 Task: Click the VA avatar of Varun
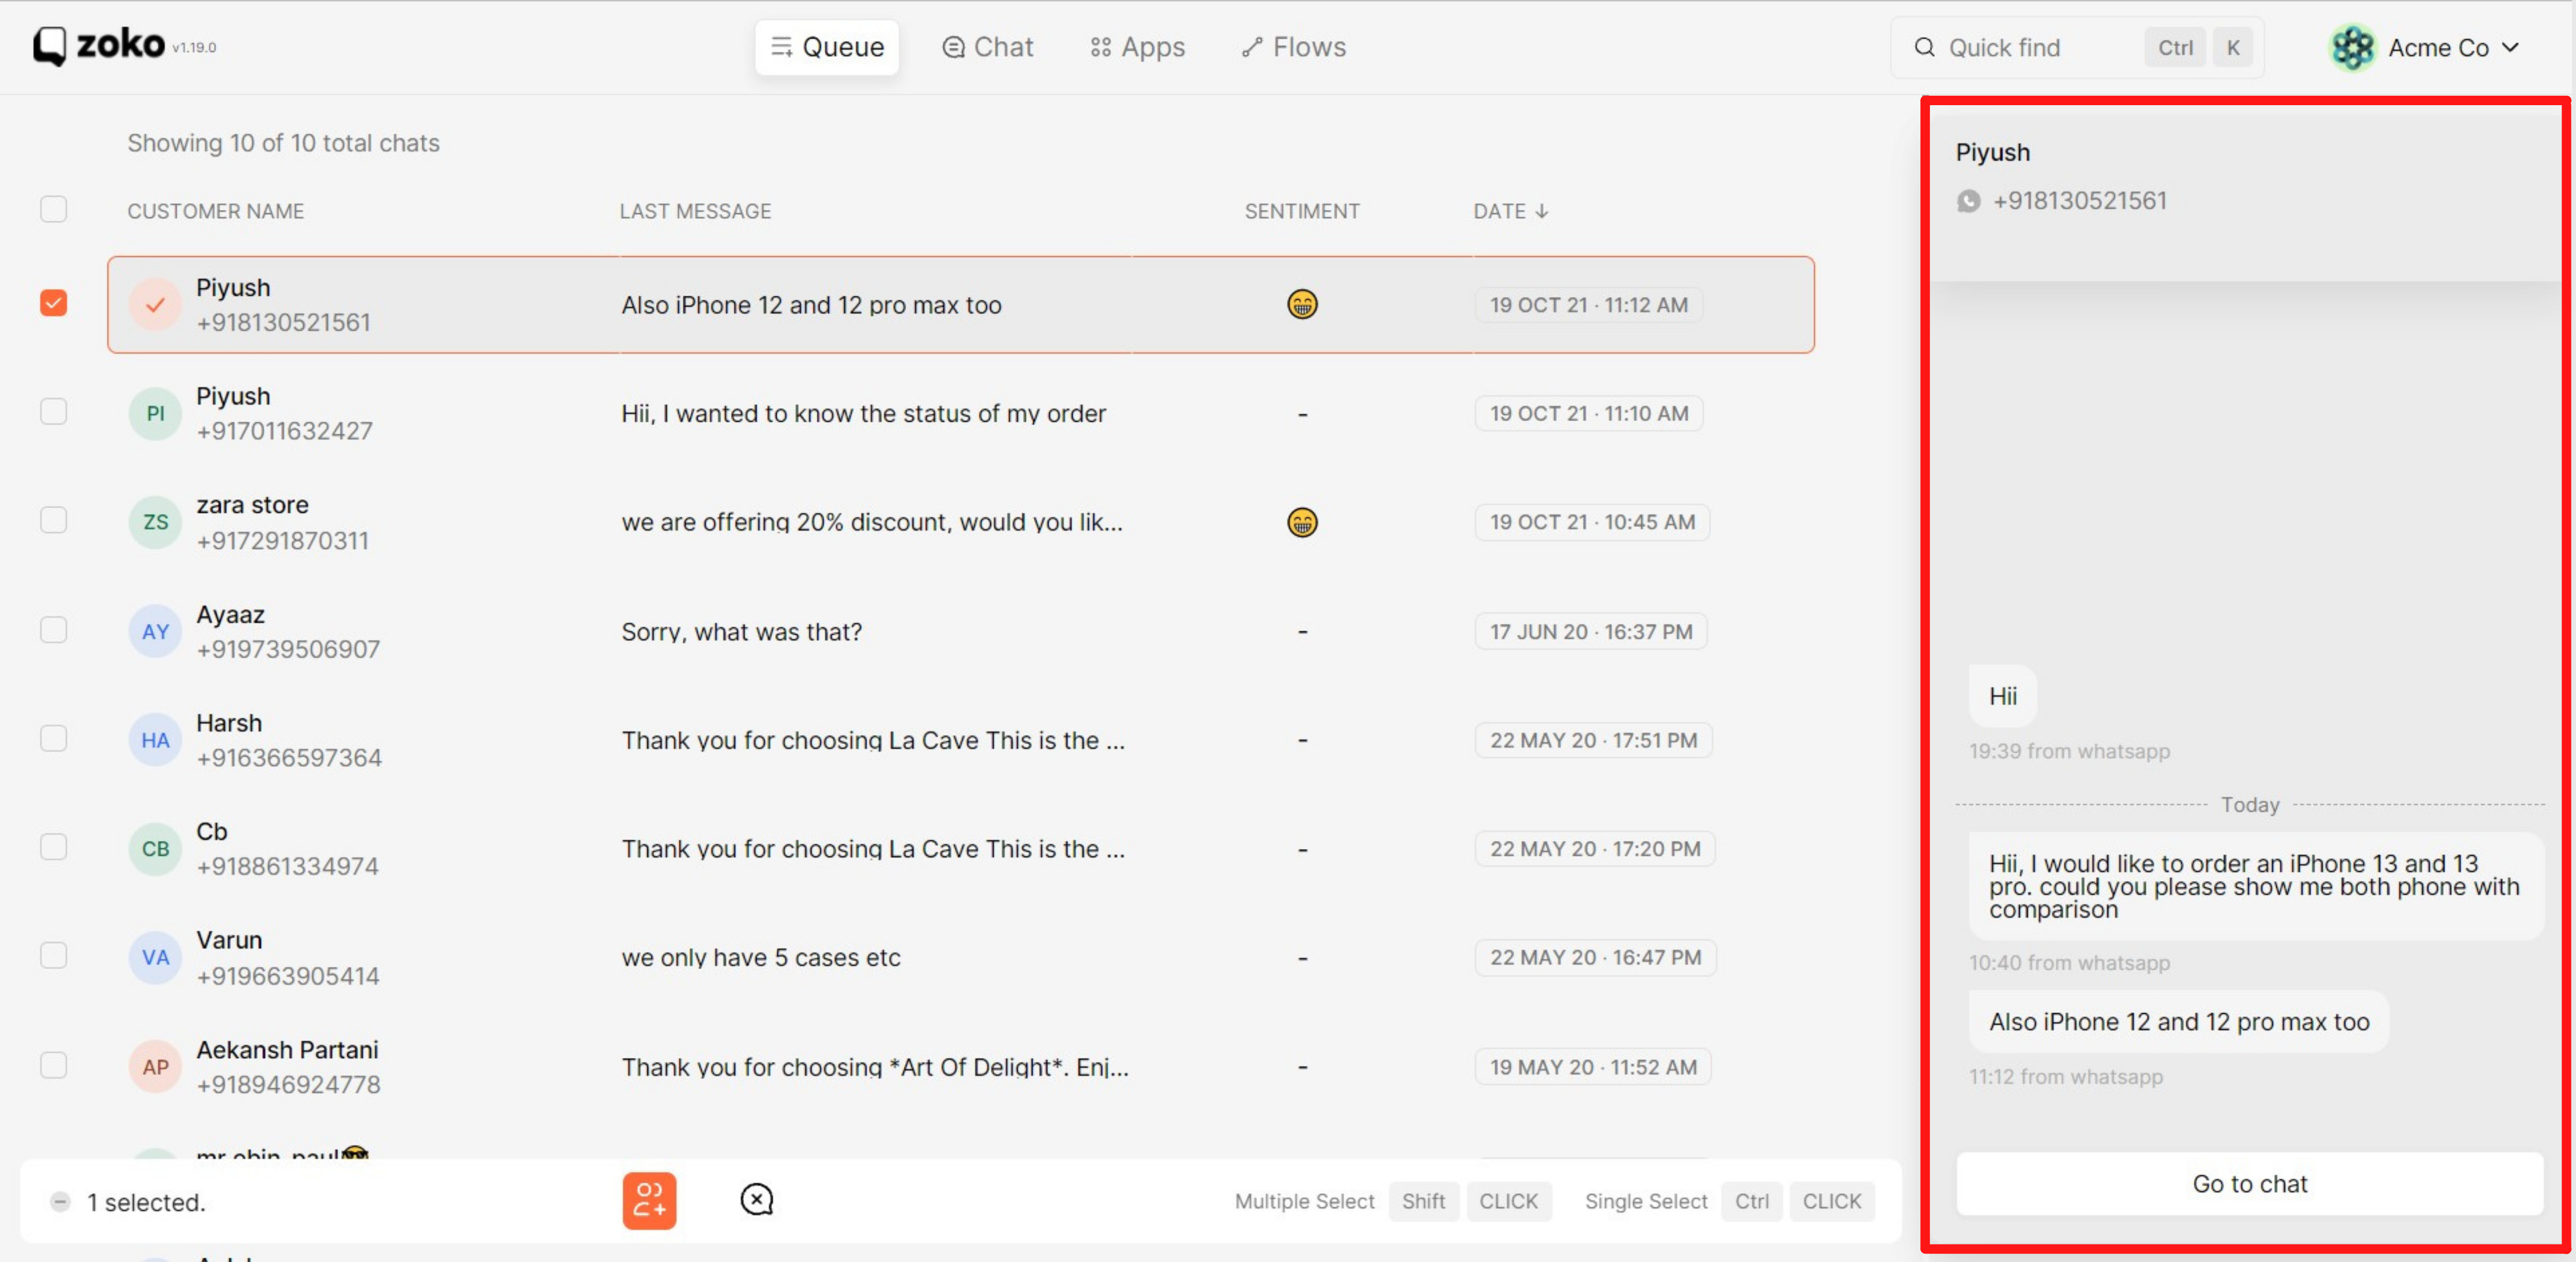(x=155, y=957)
